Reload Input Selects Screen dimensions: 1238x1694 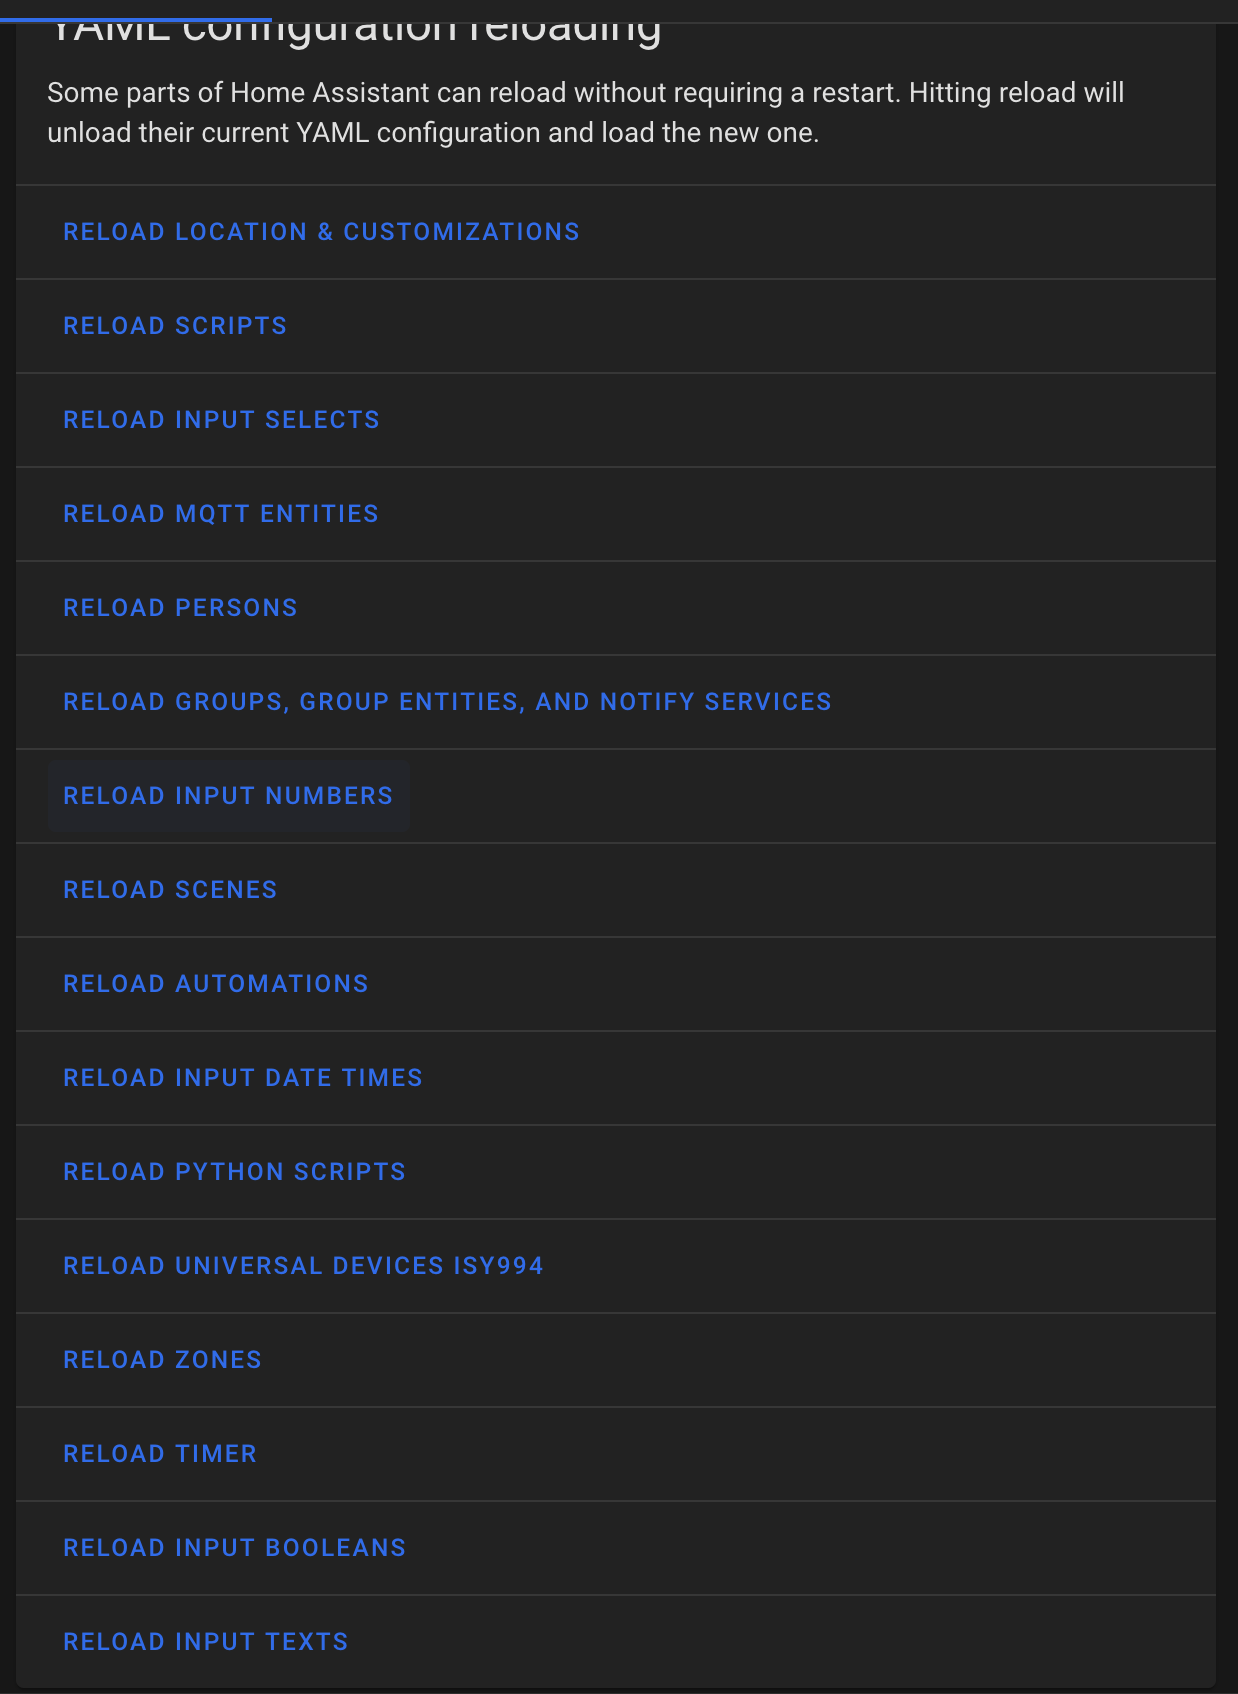[221, 419]
